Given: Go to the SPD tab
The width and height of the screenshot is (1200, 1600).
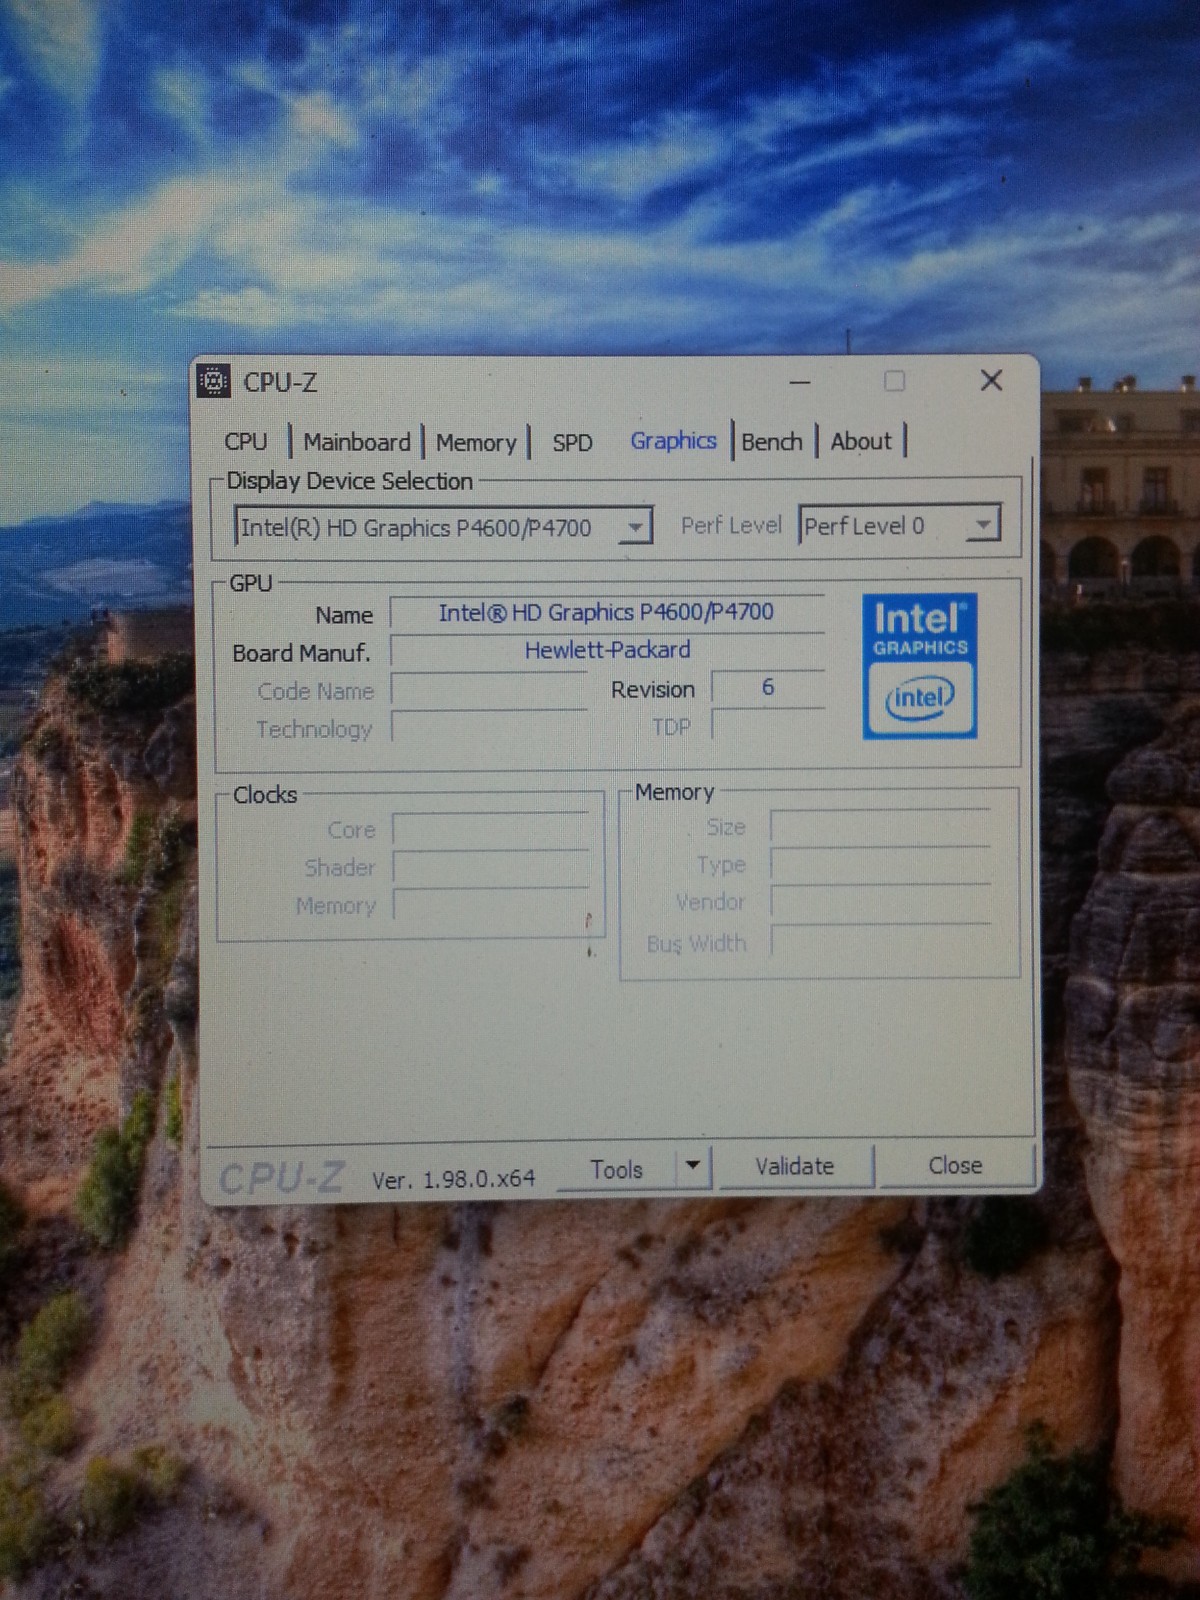Looking at the screenshot, I should (572, 442).
